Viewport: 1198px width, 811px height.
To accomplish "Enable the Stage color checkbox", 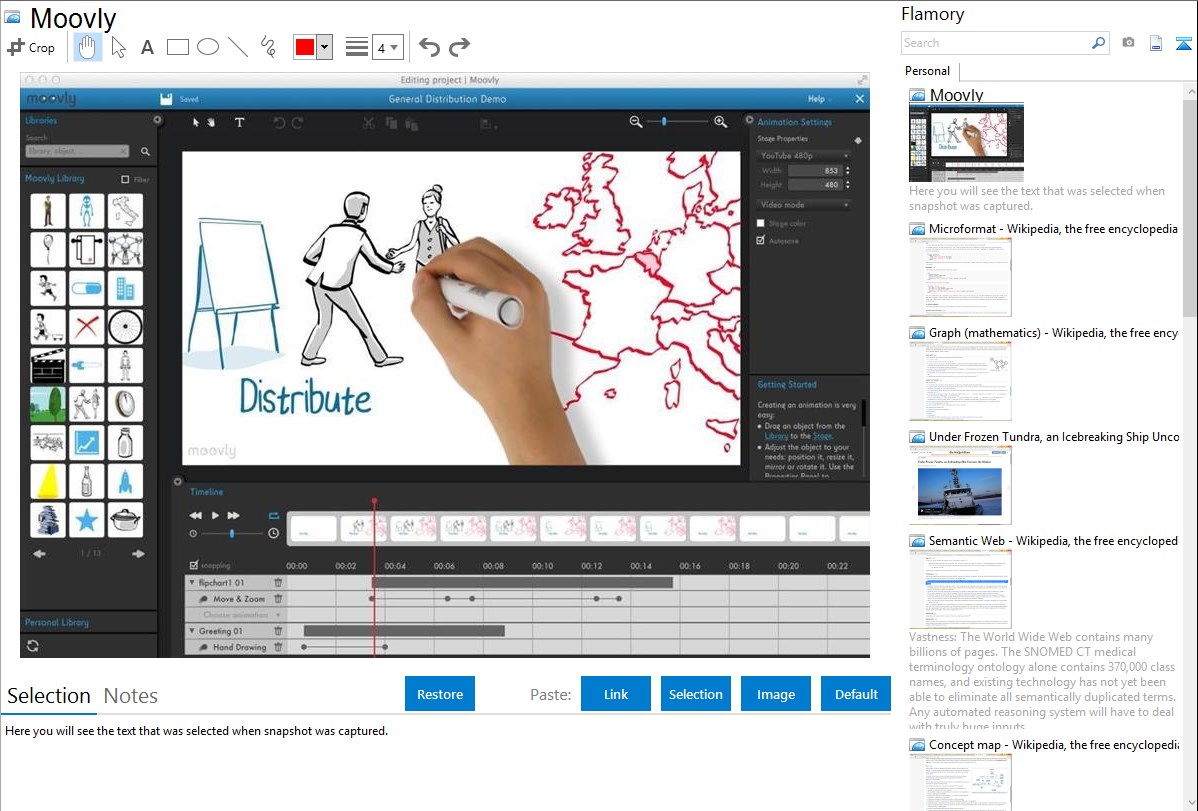I will (x=761, y=223).
